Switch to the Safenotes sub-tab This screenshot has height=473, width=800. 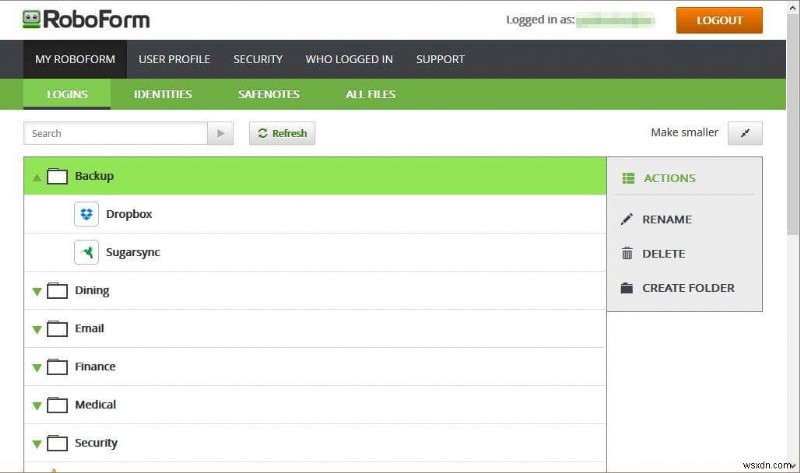click(x=269, y=94)
